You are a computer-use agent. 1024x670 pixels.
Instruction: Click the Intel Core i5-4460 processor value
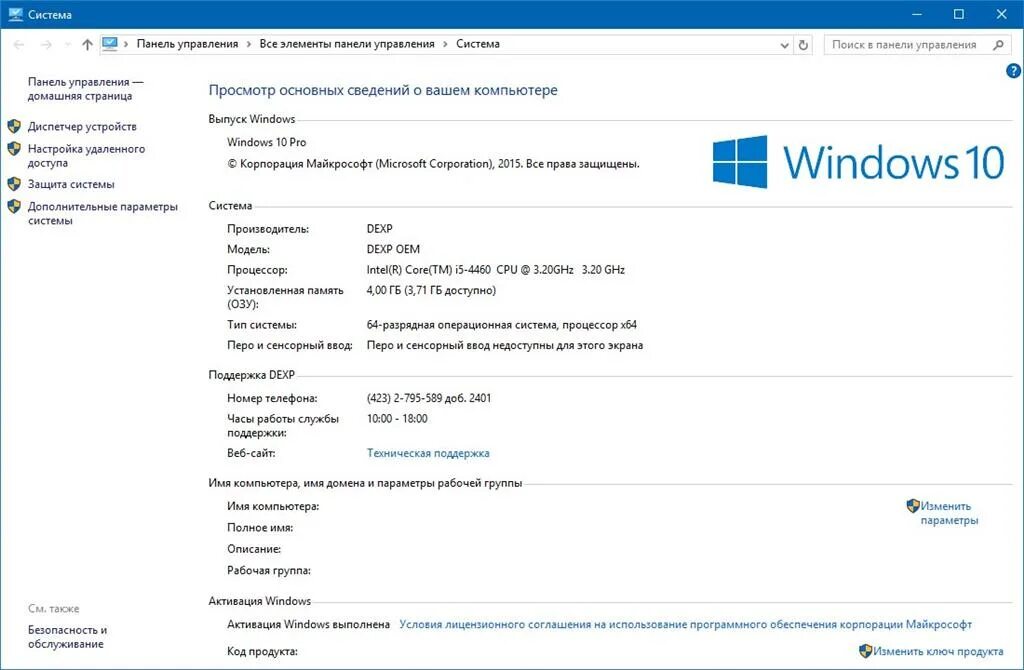[x=496, y=269]
